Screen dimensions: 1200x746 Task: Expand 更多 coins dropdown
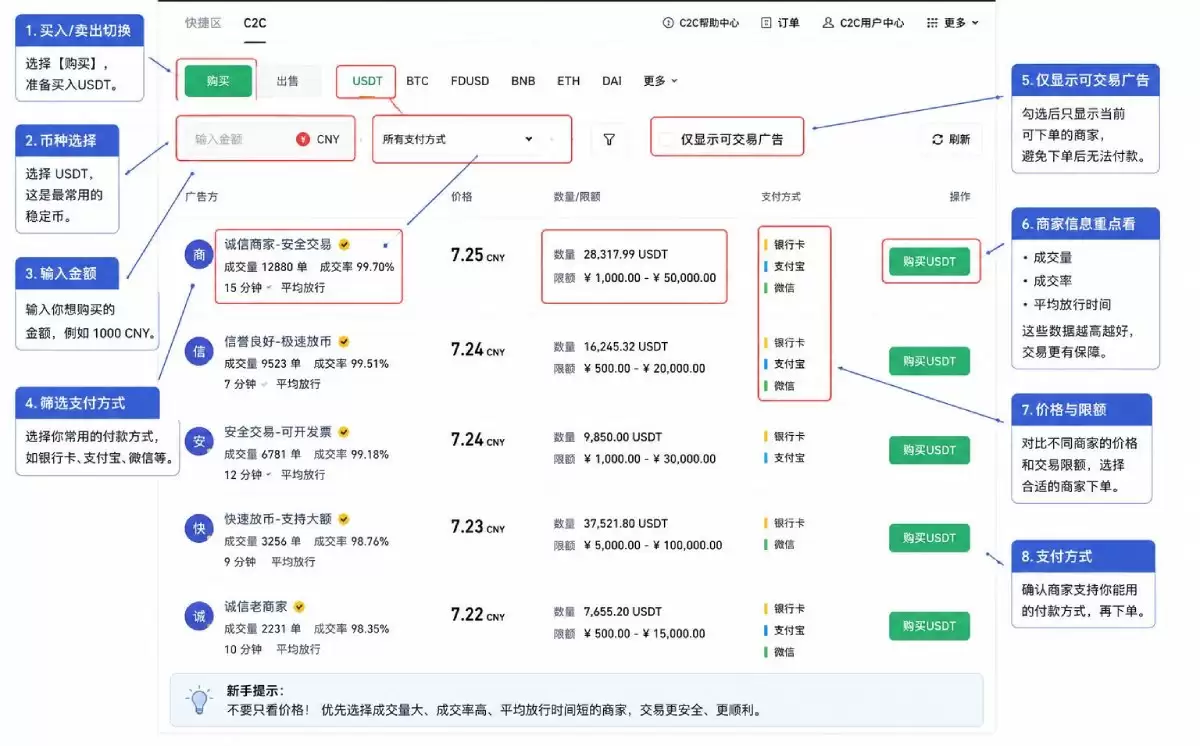point(660,81)
